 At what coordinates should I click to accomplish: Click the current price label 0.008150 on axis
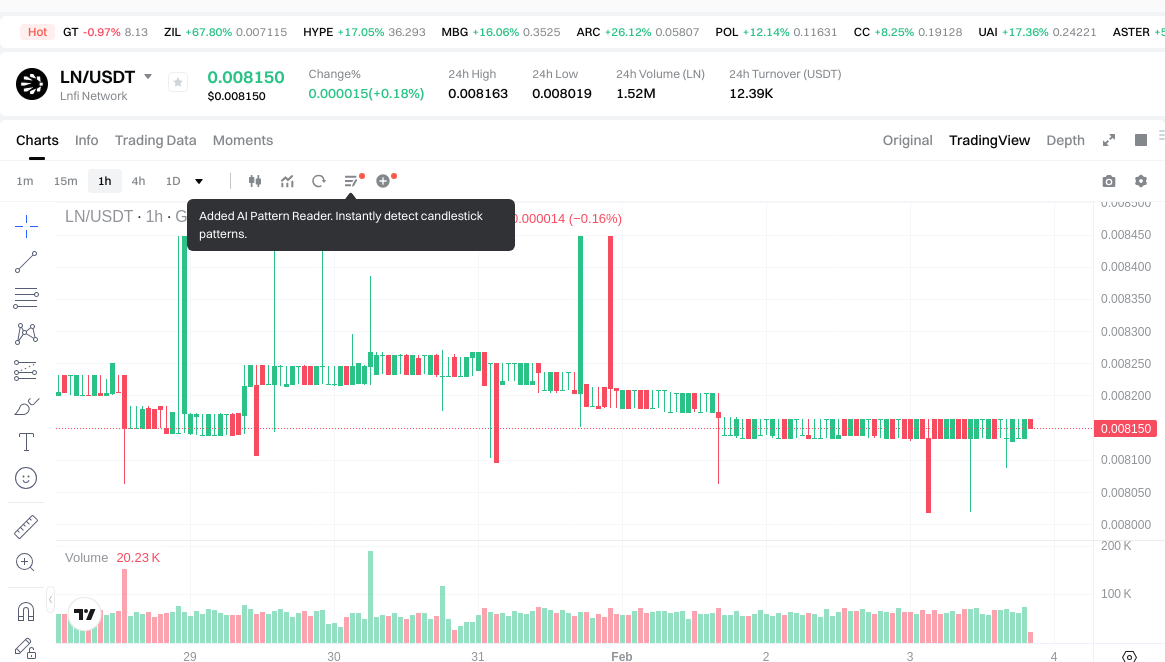(1126, 428)
